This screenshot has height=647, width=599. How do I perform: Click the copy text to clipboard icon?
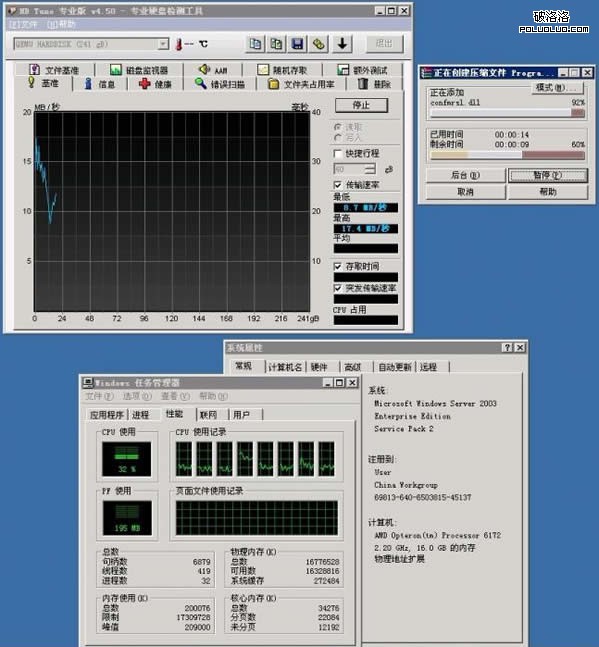click(x=255, y=44)
